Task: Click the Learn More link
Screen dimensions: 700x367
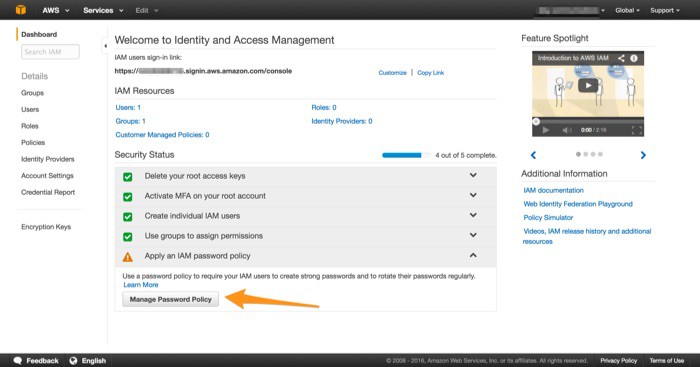Action: tap(141, 285)
